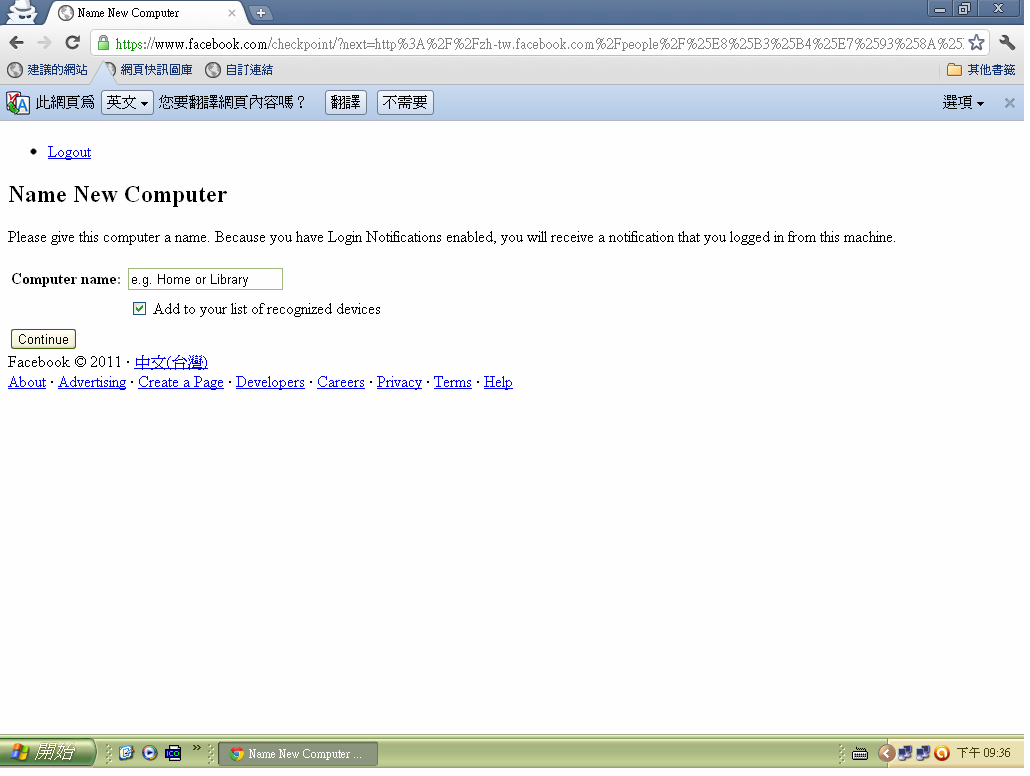Screen dimensions: 1030x776
Task: Launch Internet Explorer from Quick Launch
Action: tap(126, 753)
